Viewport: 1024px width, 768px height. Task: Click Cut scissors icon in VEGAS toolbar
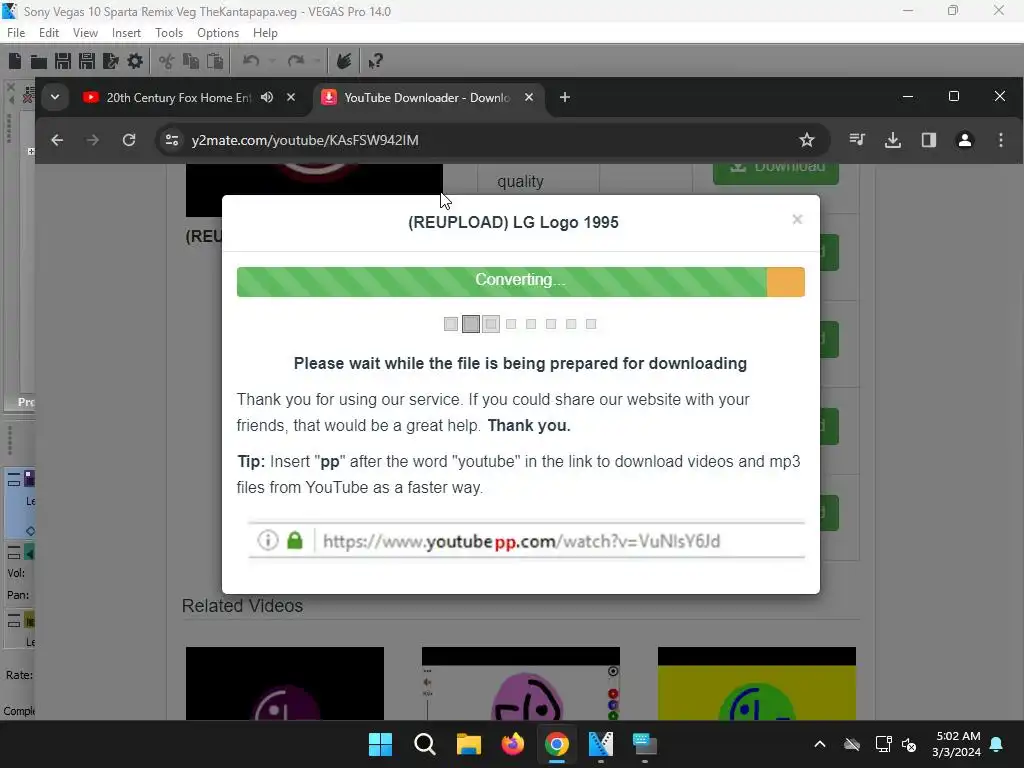[167, 61]
